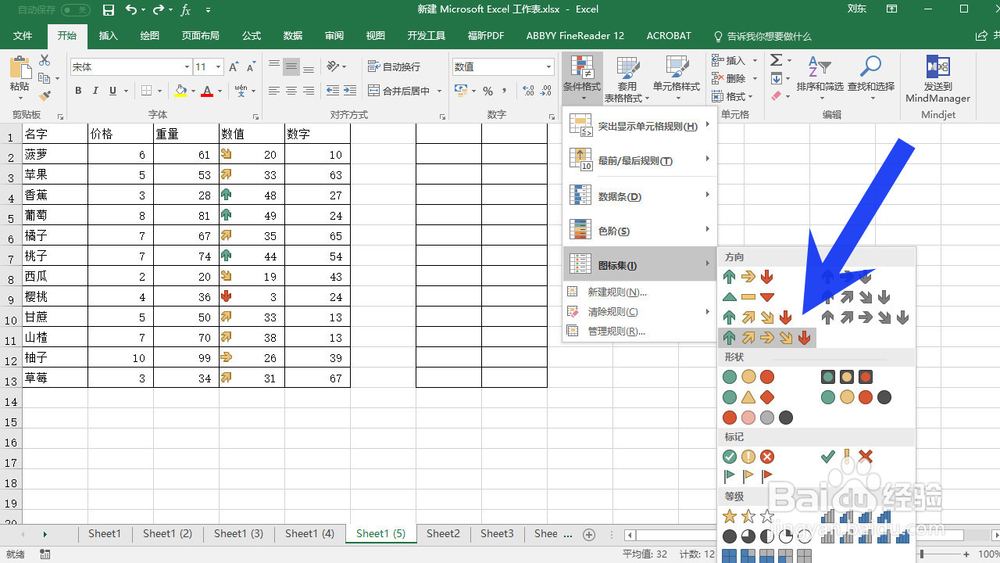Toggle align text left
Image resolution: width=1000 pixels, height=563 pixels.
[x=274, y=91]
